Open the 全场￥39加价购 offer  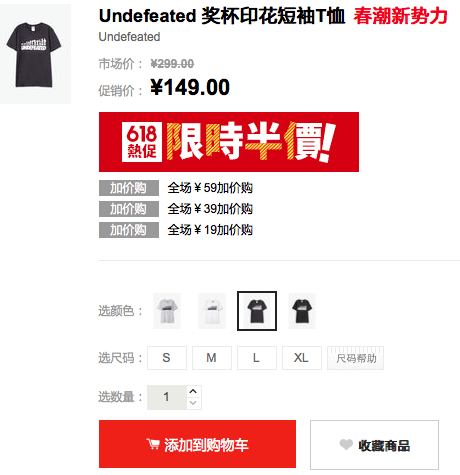210,209
